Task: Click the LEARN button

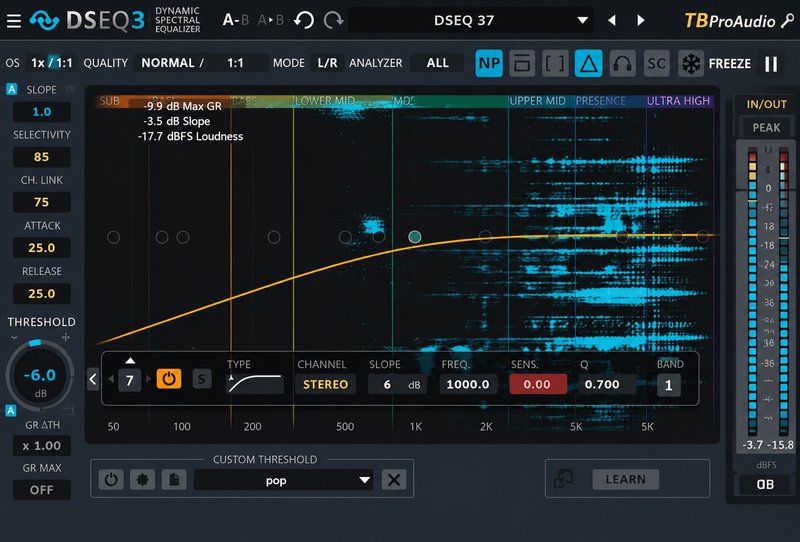Action: (x=626, y=479)
